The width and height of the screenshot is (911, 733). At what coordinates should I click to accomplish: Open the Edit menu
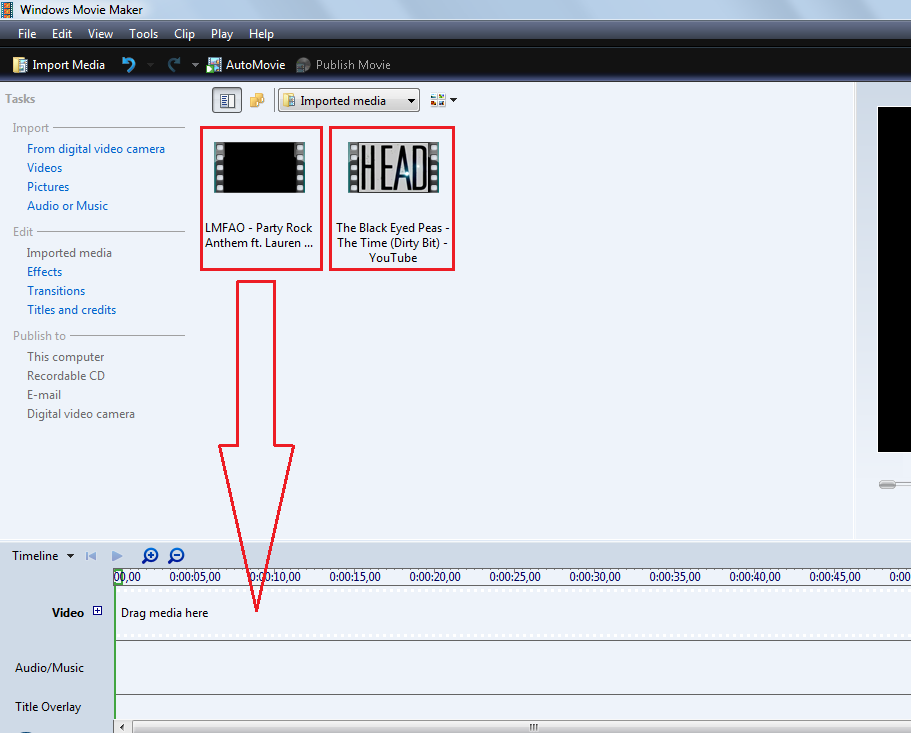62,34
